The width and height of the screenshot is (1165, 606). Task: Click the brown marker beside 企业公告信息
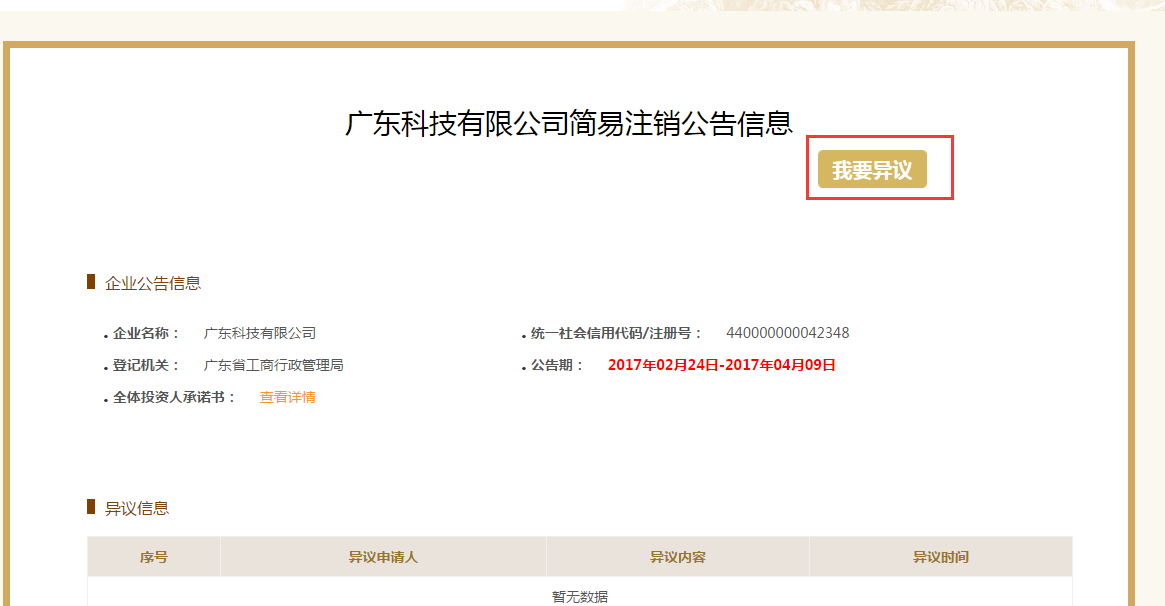(91, 282)
